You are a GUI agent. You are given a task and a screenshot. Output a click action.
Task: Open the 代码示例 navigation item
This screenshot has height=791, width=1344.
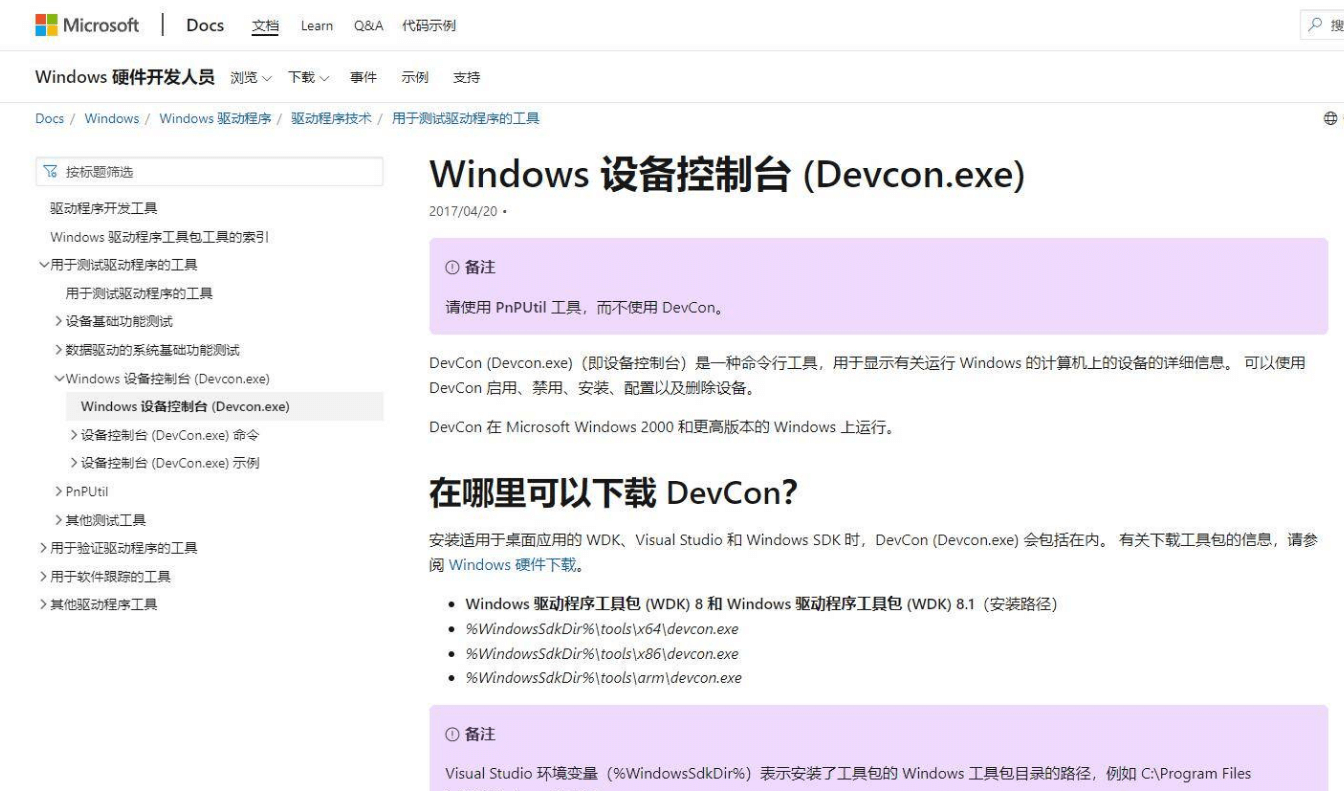coord(429,26)
